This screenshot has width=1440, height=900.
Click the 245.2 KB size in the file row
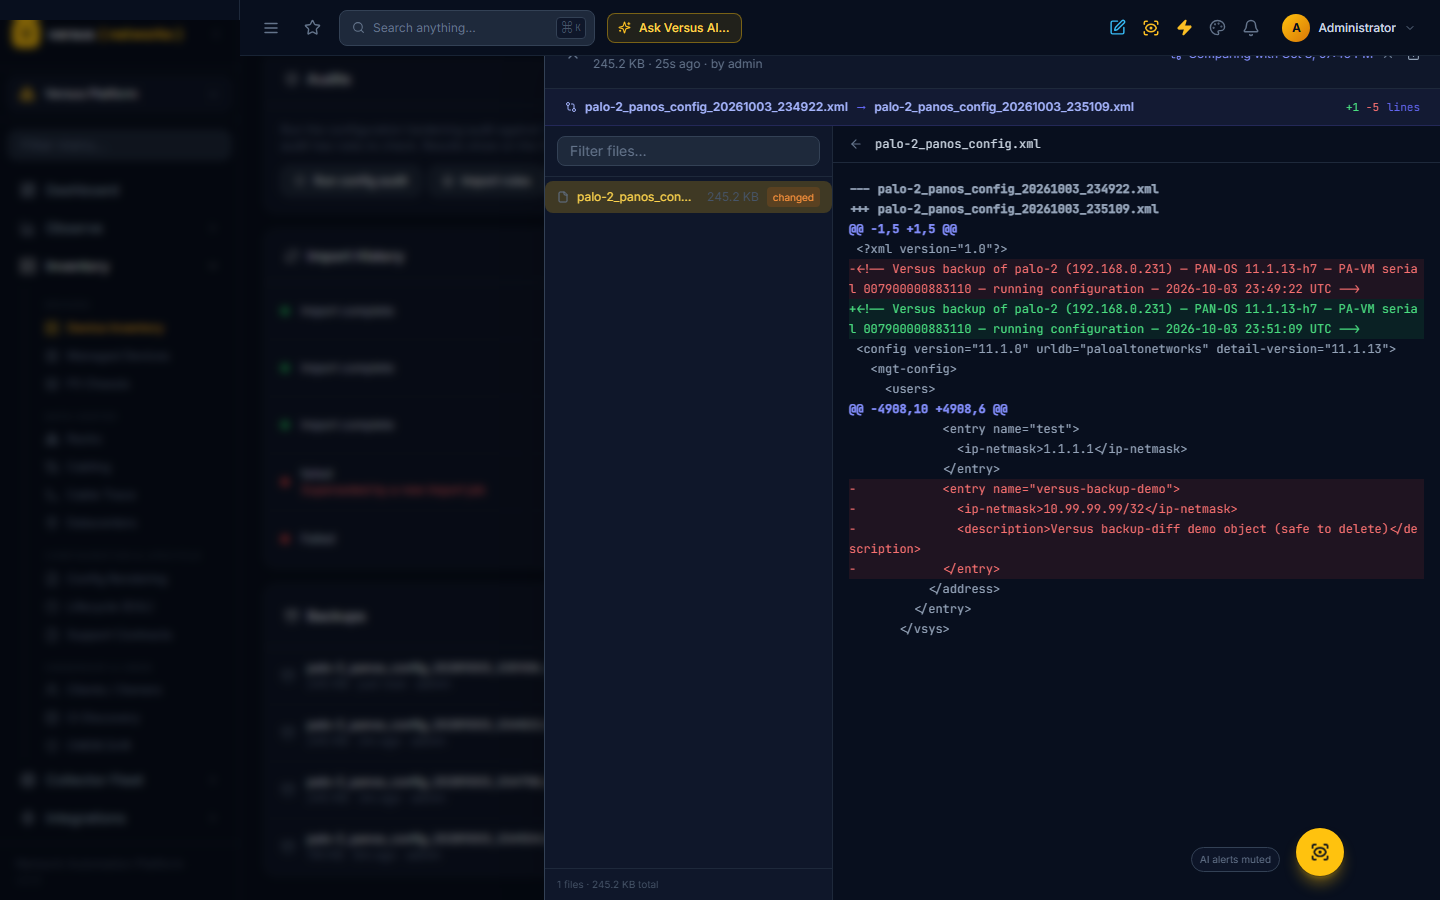click(x=732, y=197)
